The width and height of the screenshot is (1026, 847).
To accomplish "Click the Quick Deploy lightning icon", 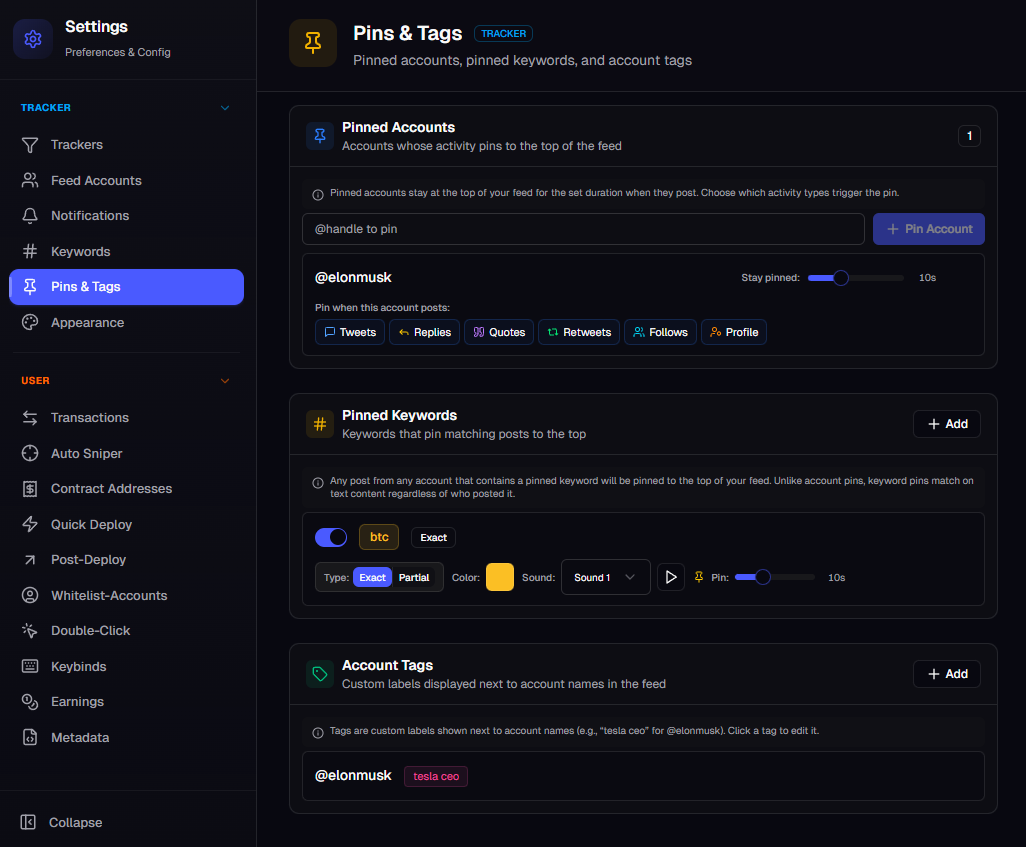I will [x=30, y=524].
